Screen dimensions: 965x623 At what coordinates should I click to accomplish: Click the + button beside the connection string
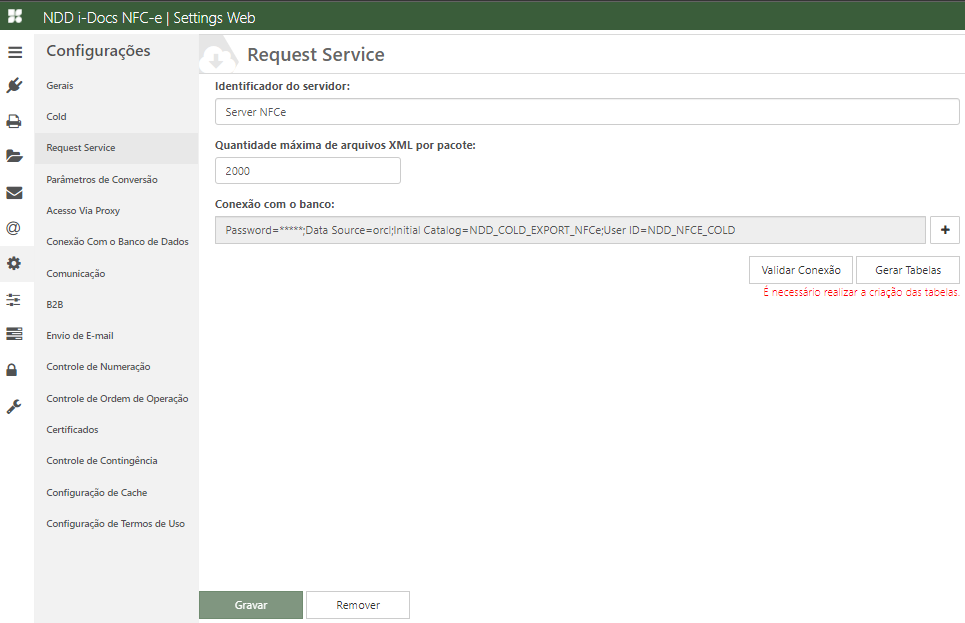click(944, 229)
